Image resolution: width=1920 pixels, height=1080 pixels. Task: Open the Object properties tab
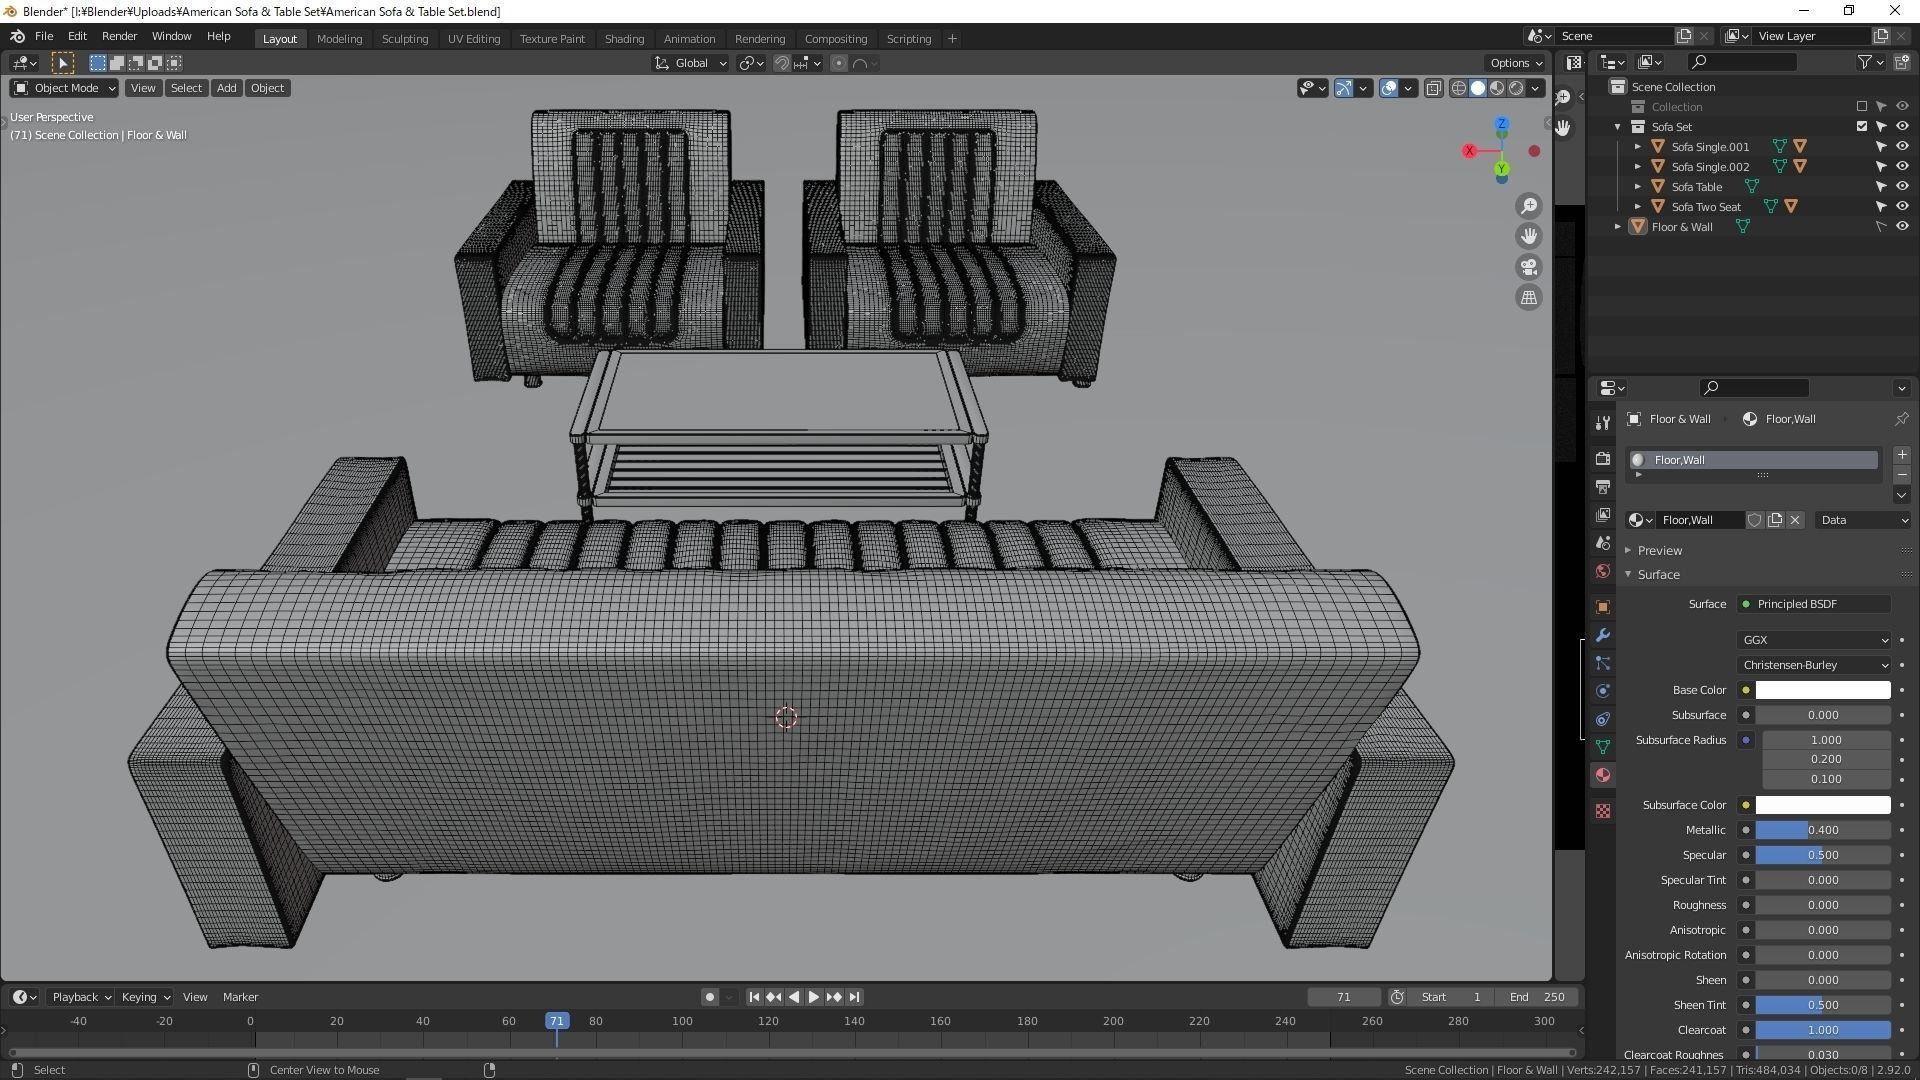[1603, 607]
